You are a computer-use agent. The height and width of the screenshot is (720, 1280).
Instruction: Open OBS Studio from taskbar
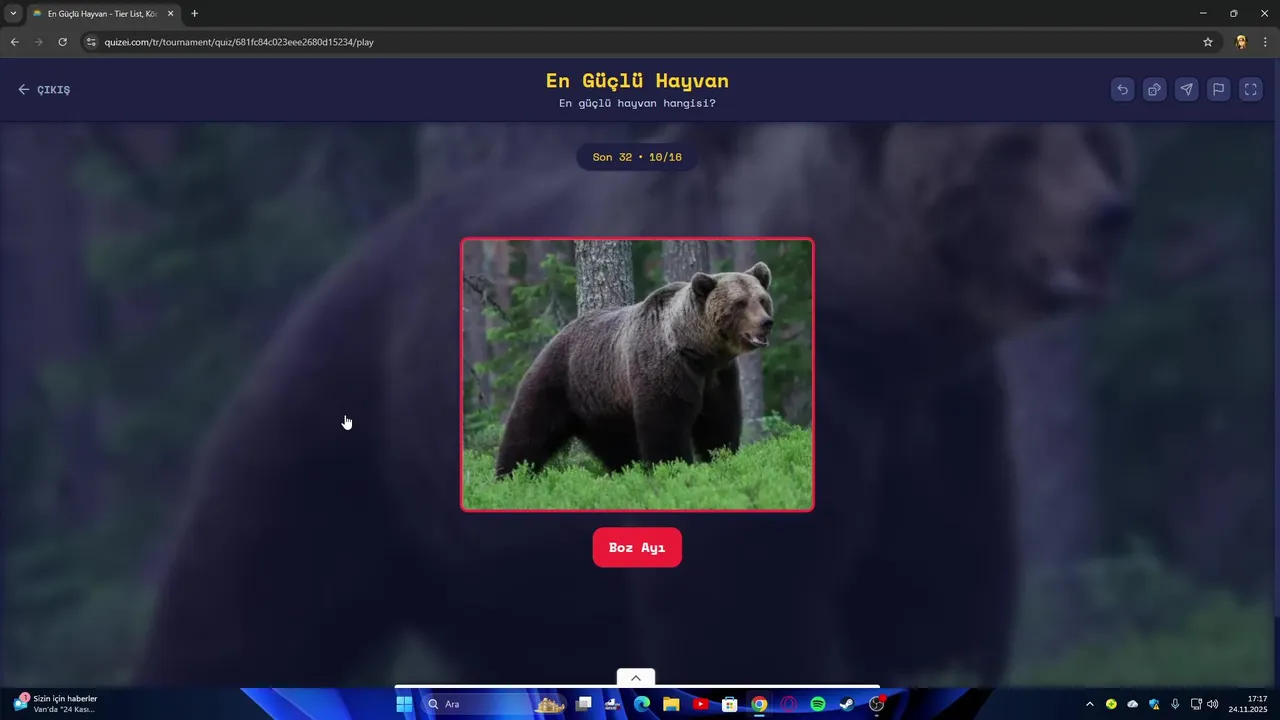click(877, 704)
